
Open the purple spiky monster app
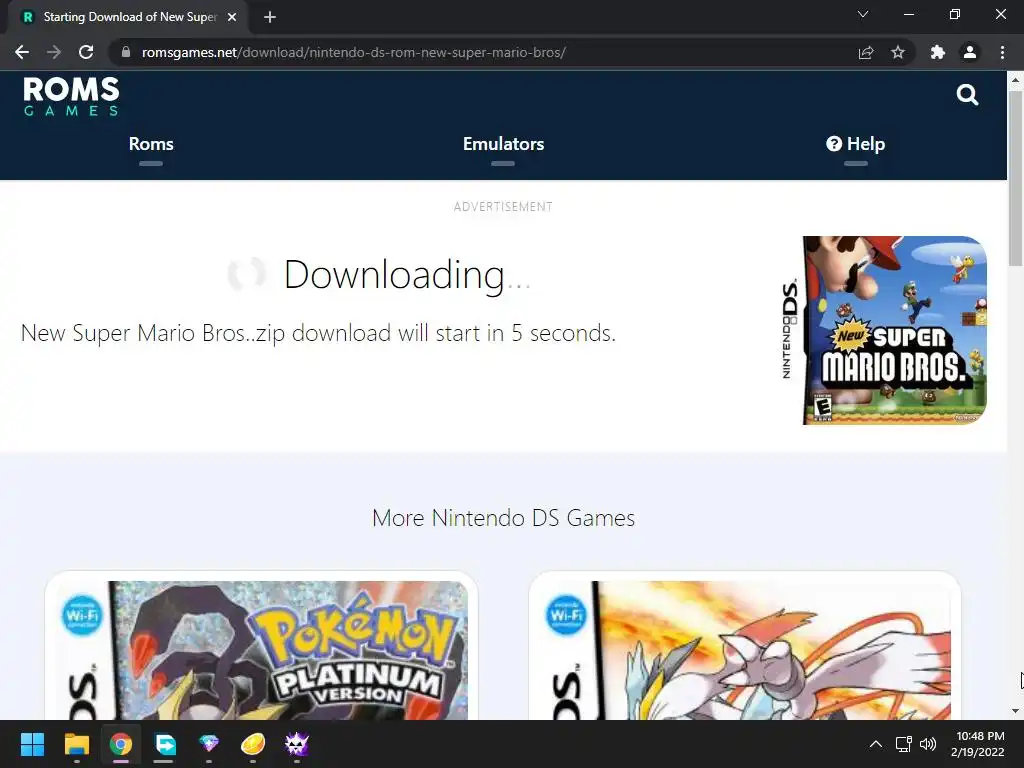[296, 744]
